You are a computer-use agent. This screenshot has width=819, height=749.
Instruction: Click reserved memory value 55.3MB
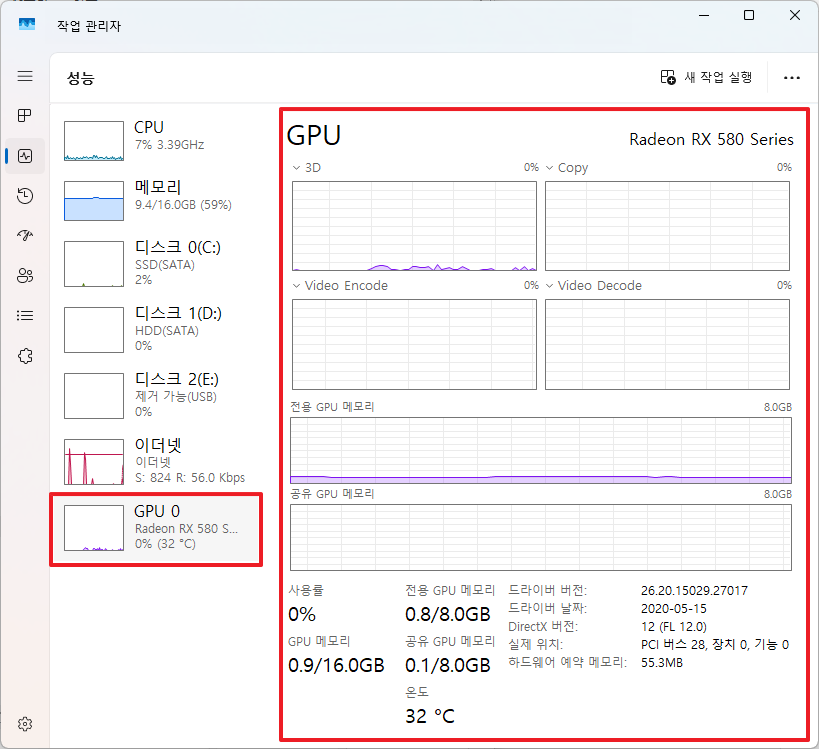[662, 663]
